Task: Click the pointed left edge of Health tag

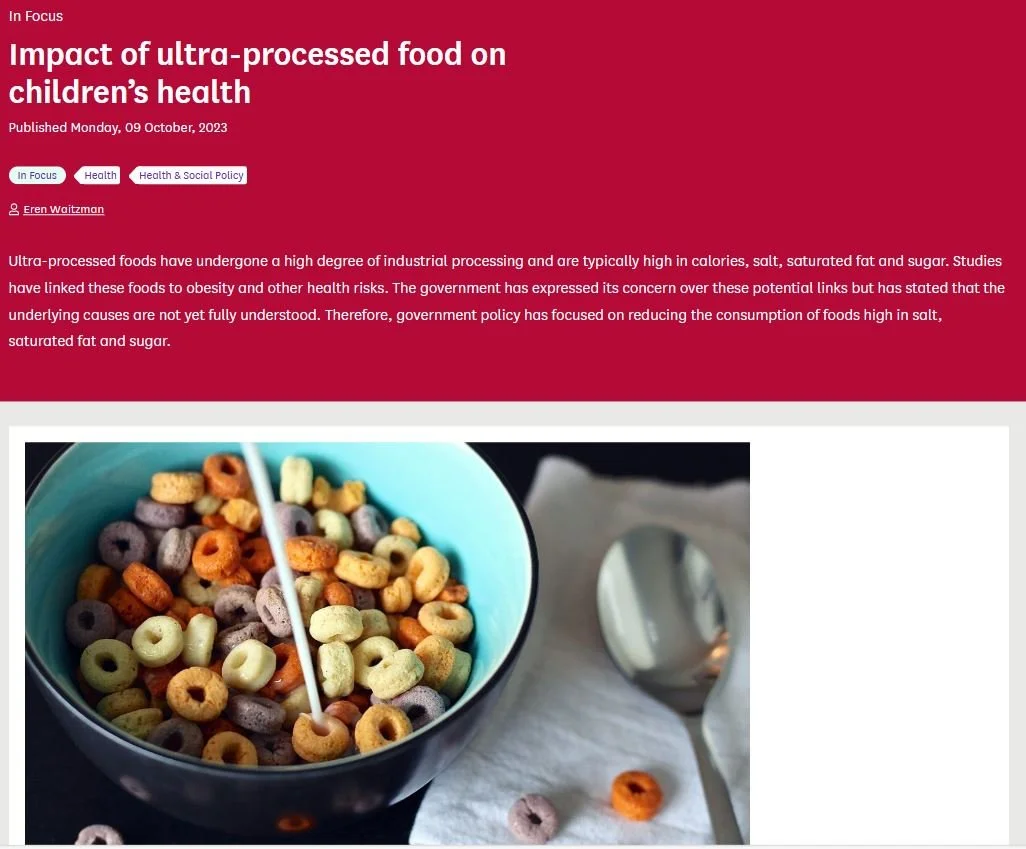Action: pos(78,175)
